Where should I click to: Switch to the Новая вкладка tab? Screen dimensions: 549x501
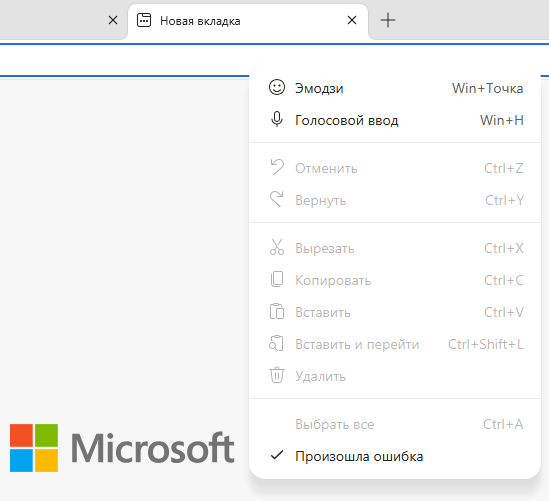(x=248, y=21)
